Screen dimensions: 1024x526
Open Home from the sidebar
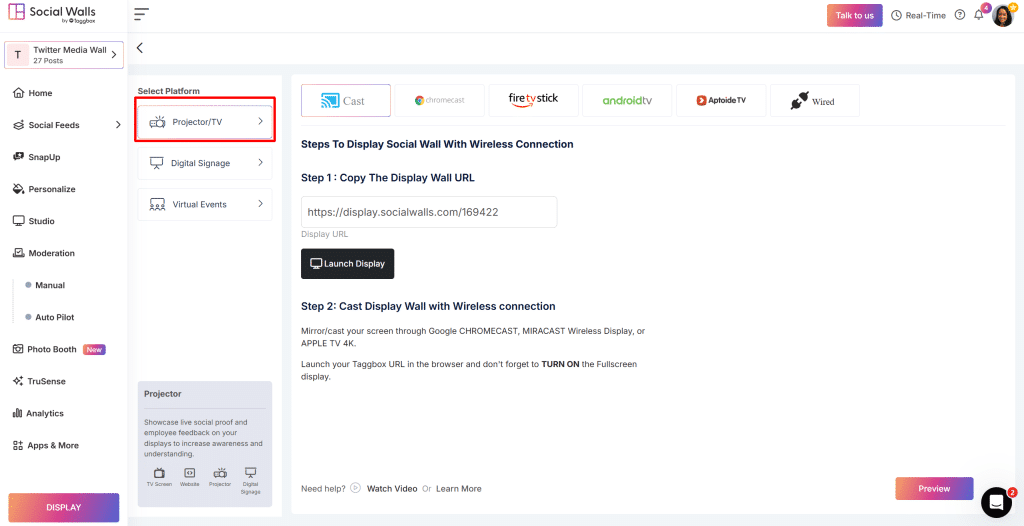tap(40, 93)
